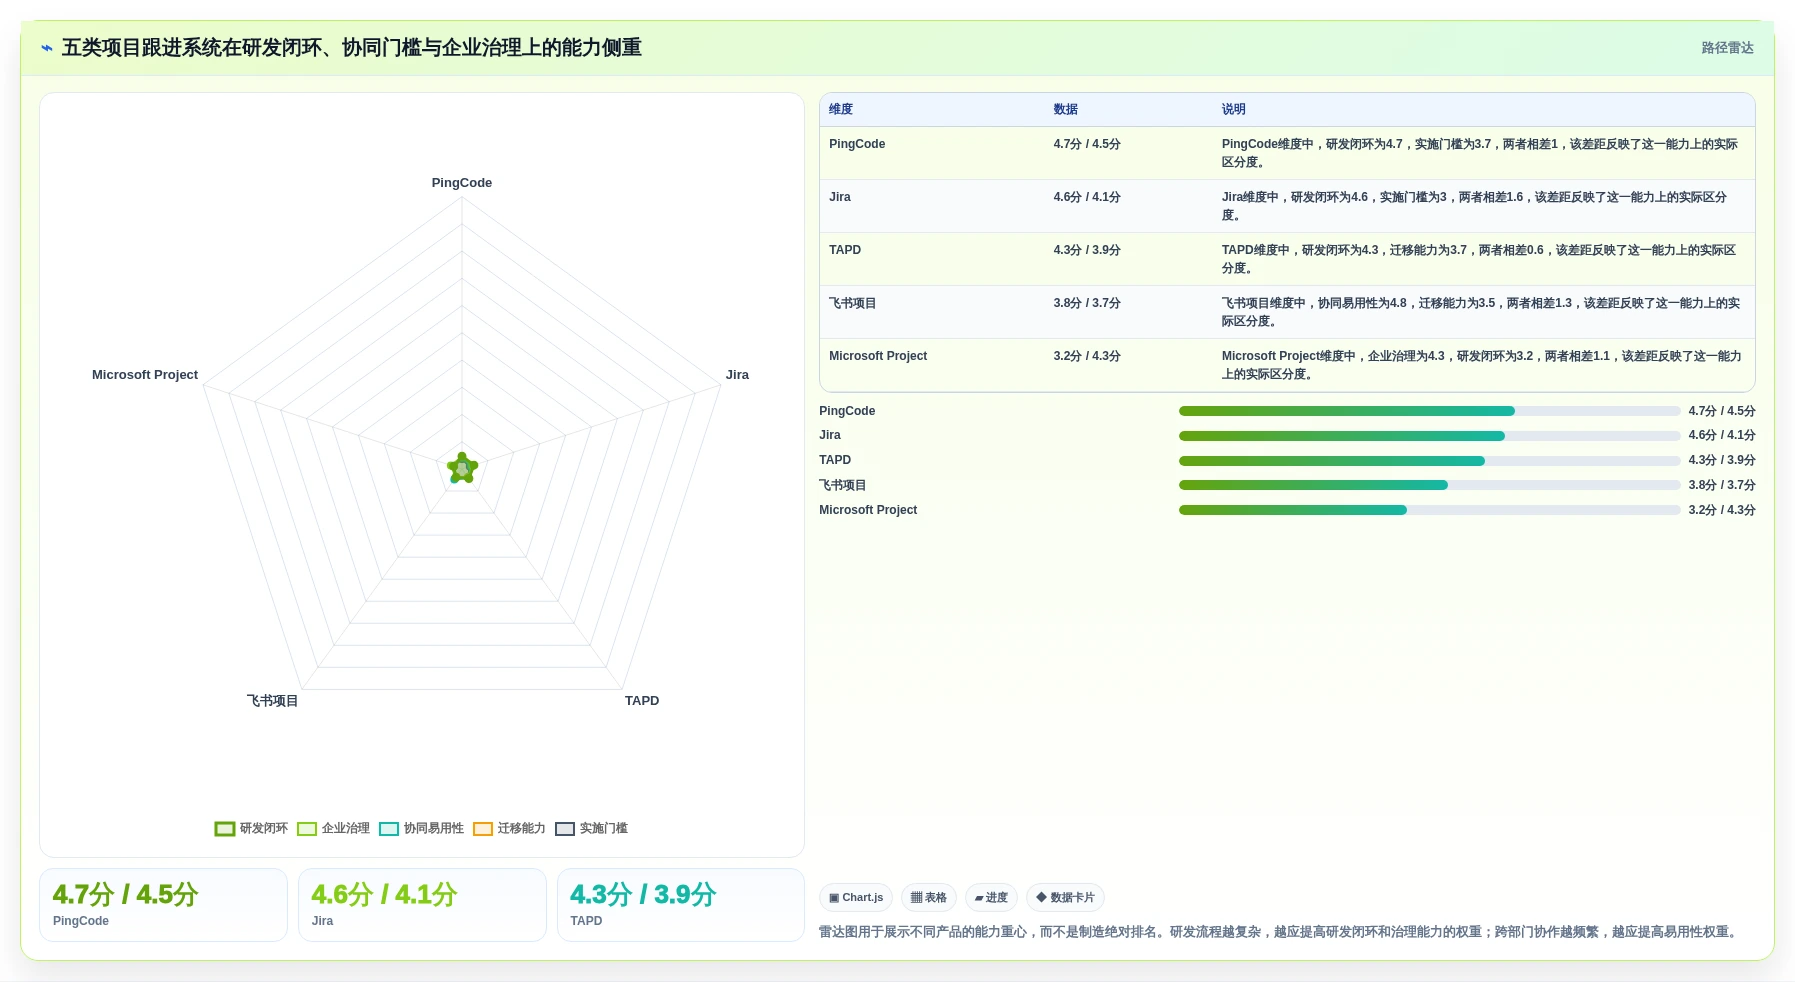Open the Jira 4.6分 / 4.1分 stat card
Image resolution: width=1795 pixels, height=982 pixels.
[x=422, y=905]
